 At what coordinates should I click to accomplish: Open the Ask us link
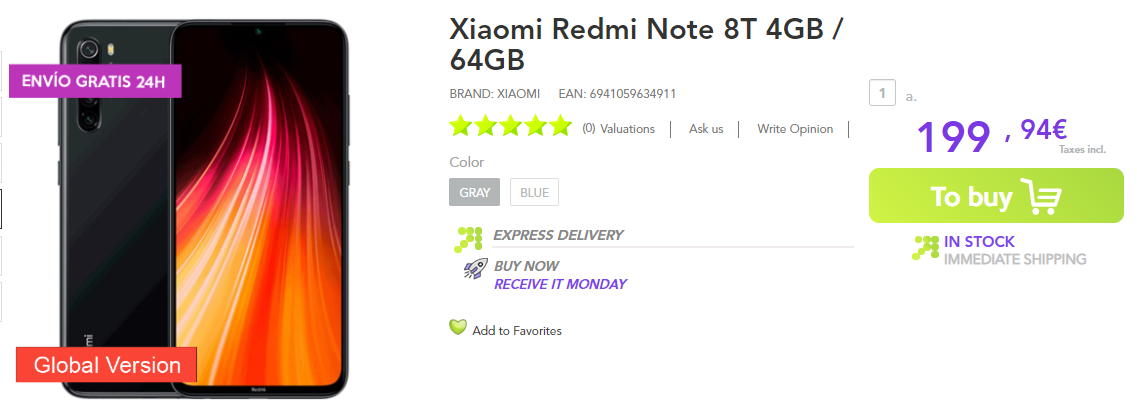pyautogui.click(x=706, y=129)
